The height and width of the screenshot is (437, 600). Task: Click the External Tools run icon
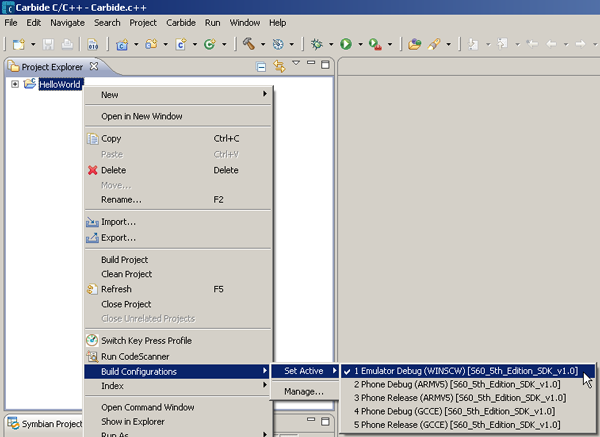375,44
